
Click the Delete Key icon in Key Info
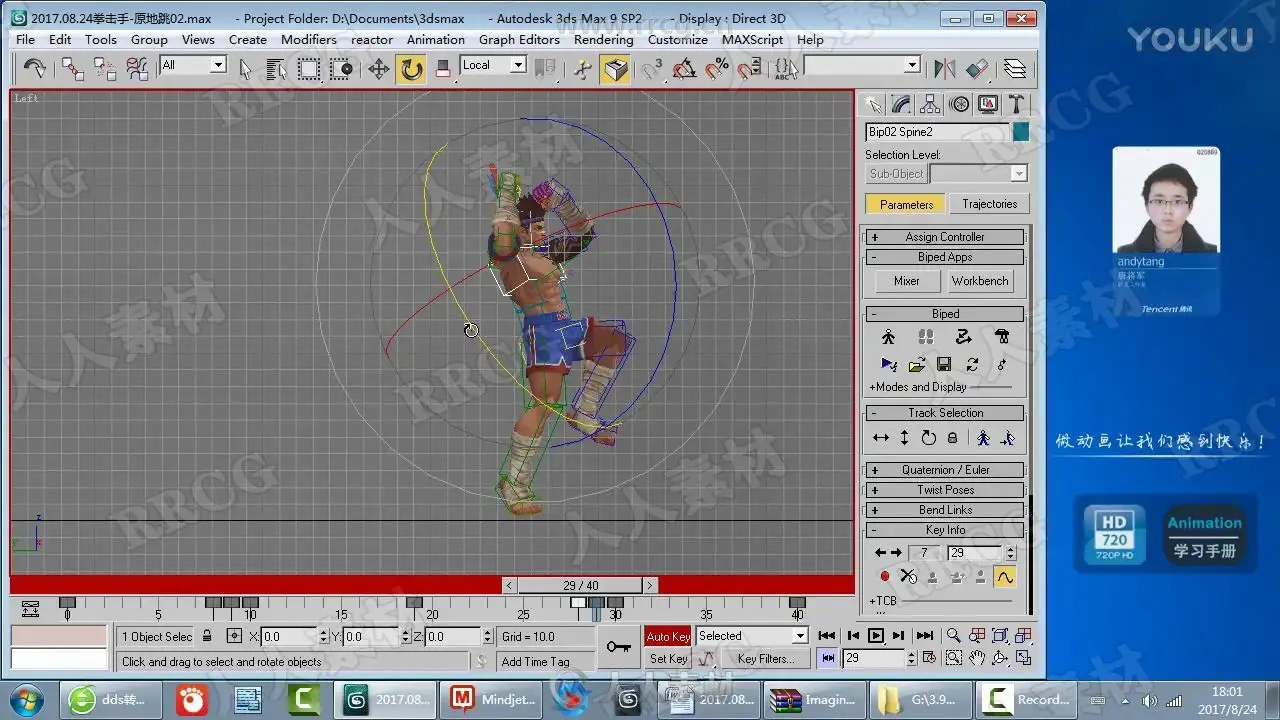[x=908, y=577]
